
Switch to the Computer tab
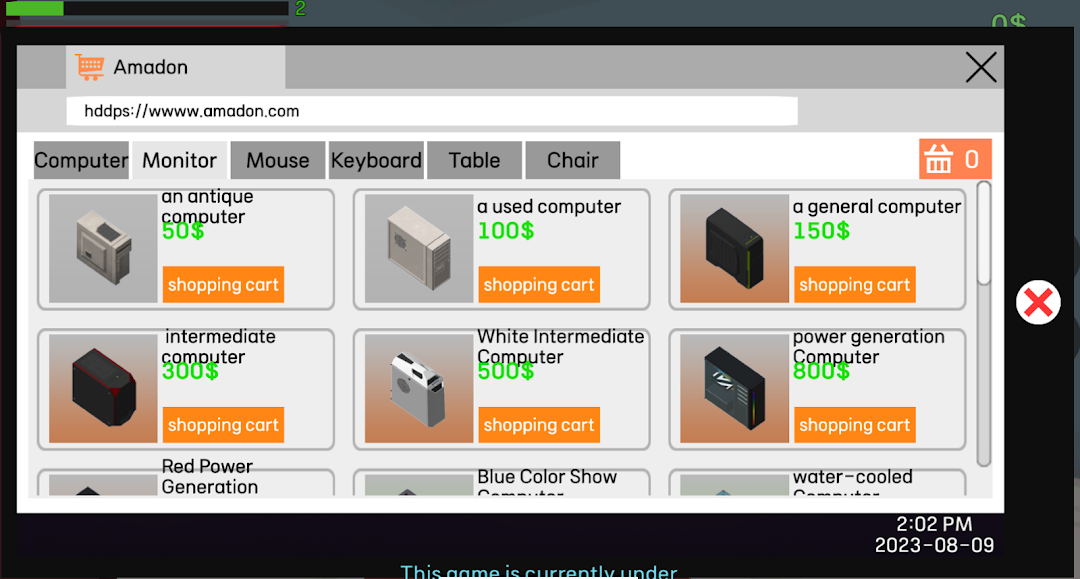(x=81, y=160)
